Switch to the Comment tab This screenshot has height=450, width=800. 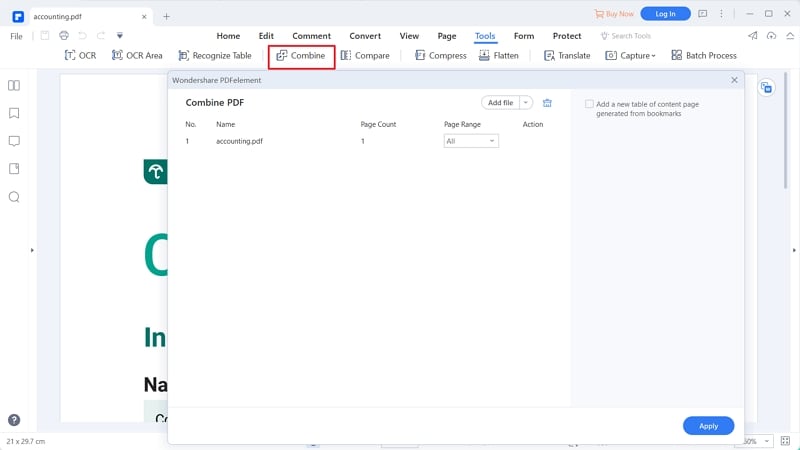coord(311,36)
